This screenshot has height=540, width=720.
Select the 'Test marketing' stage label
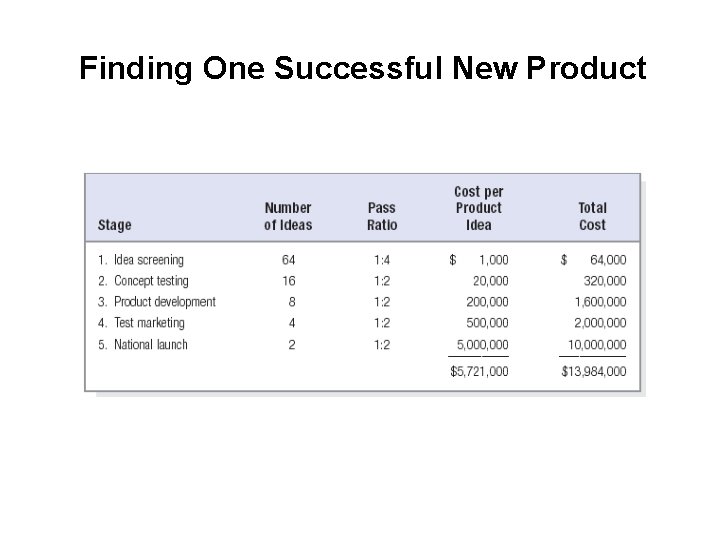tap(149, 323)
